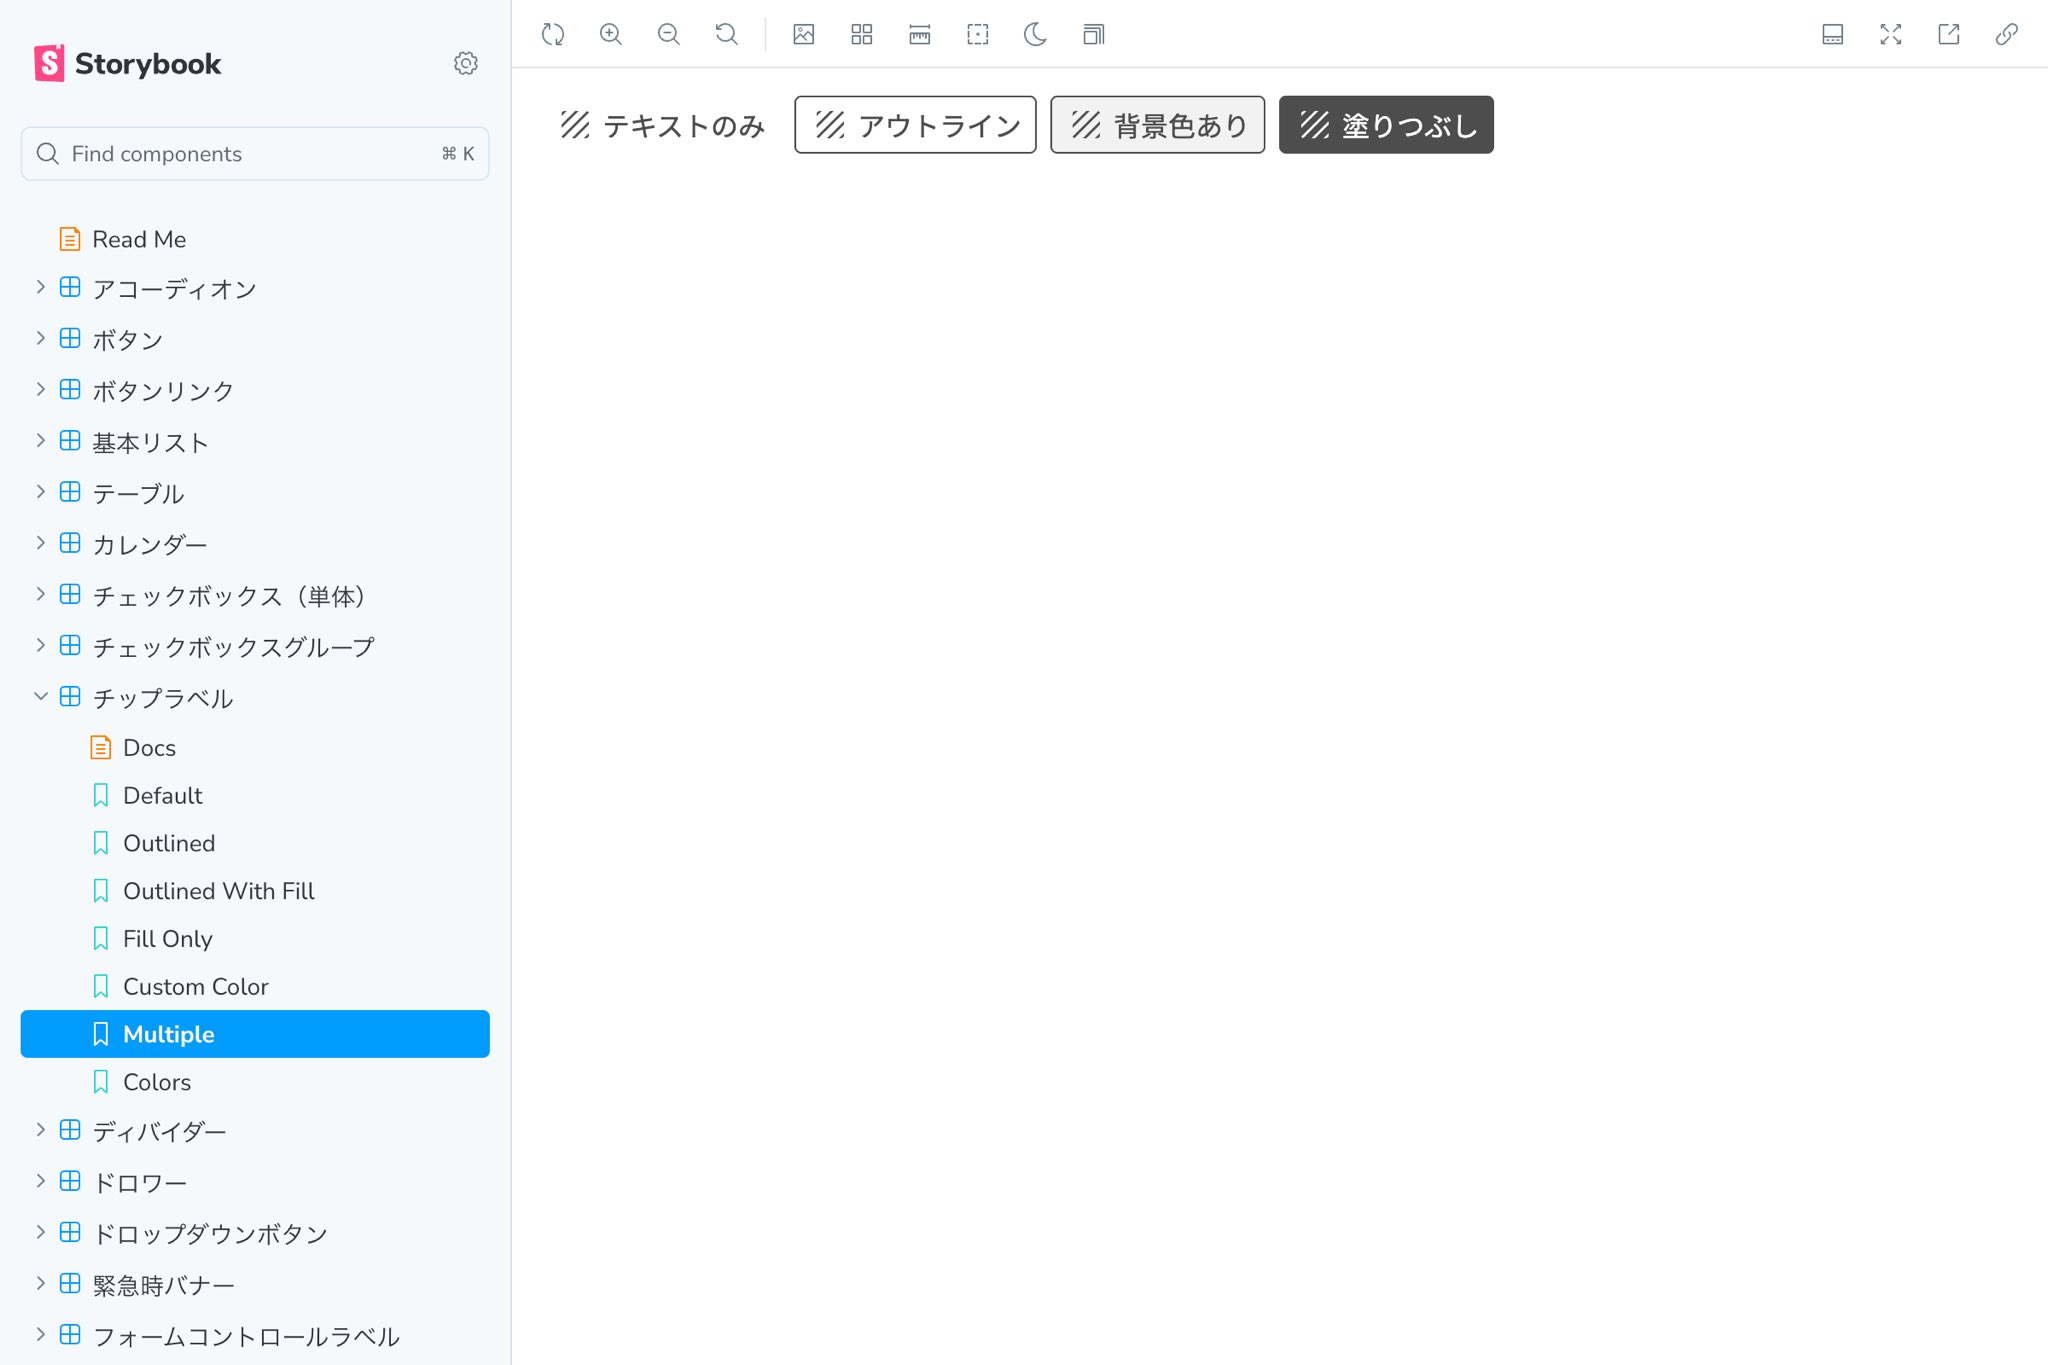Reset zoom in the toolbar

pos(727,35)
